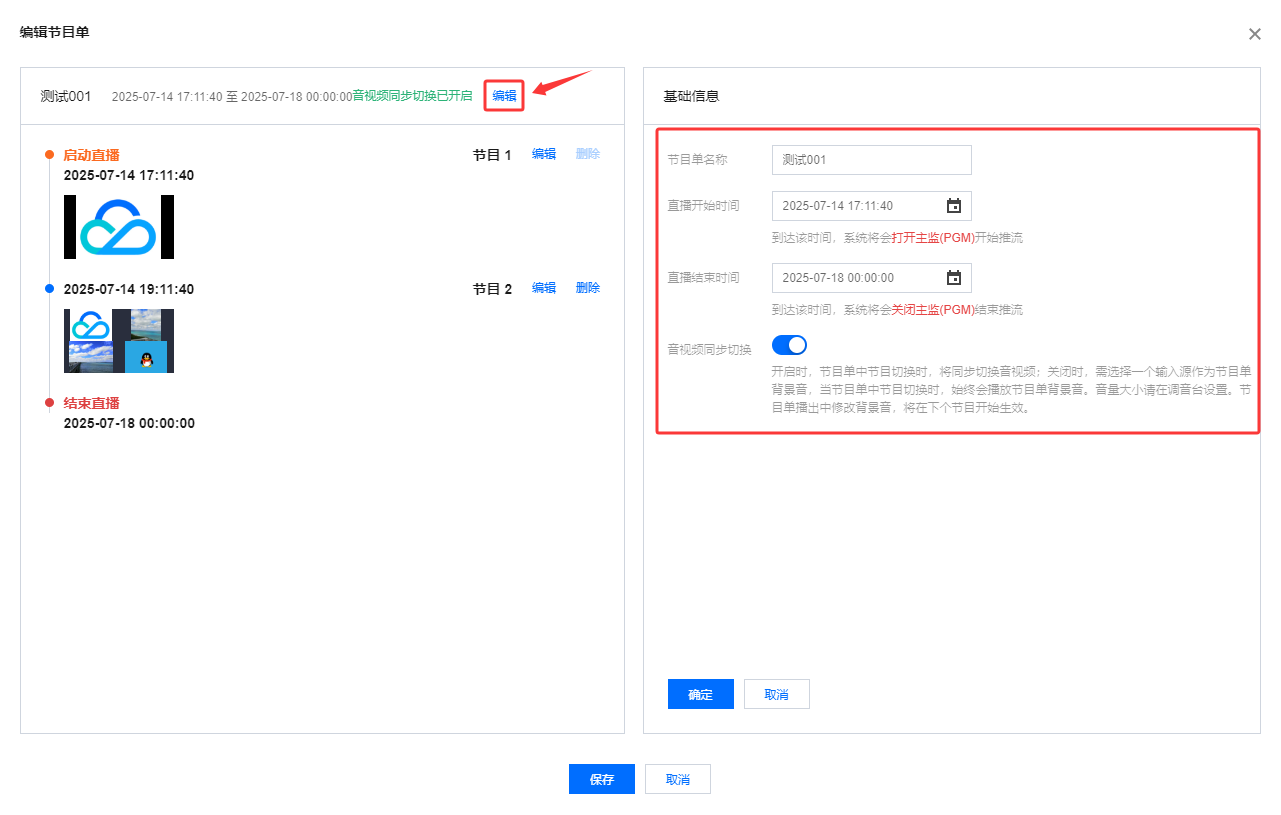Click the 关闭主监(PGM) red hint text

[933, 310]
